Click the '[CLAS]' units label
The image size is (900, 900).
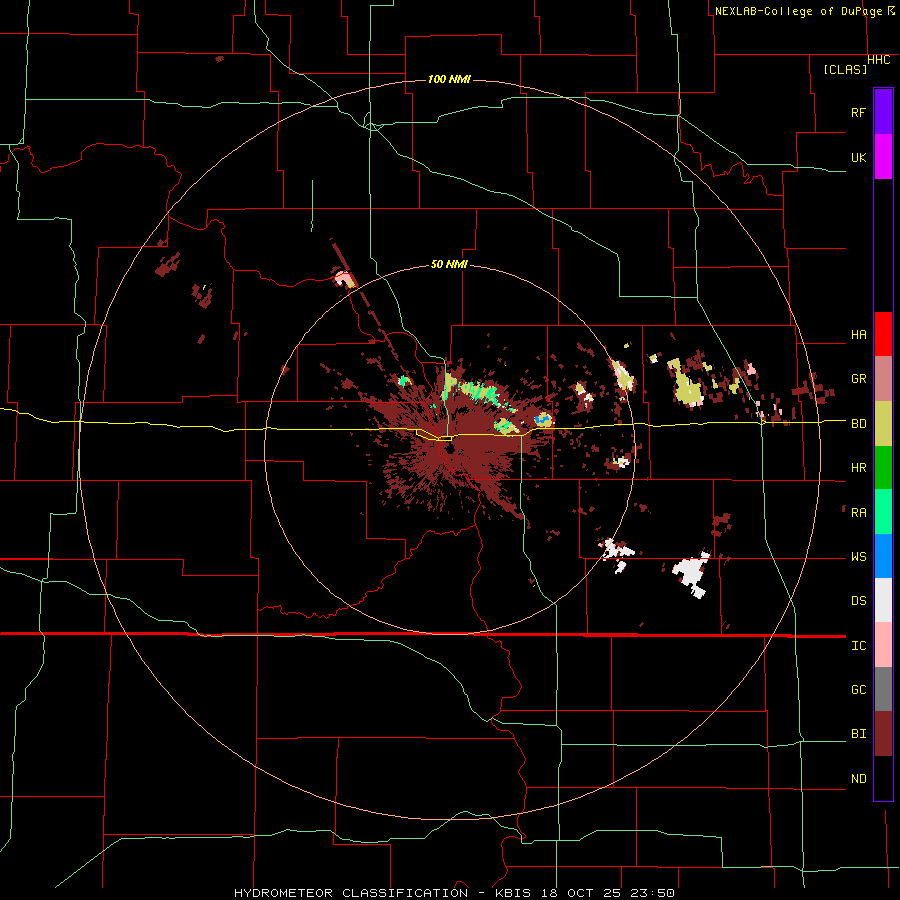[845, 69]
